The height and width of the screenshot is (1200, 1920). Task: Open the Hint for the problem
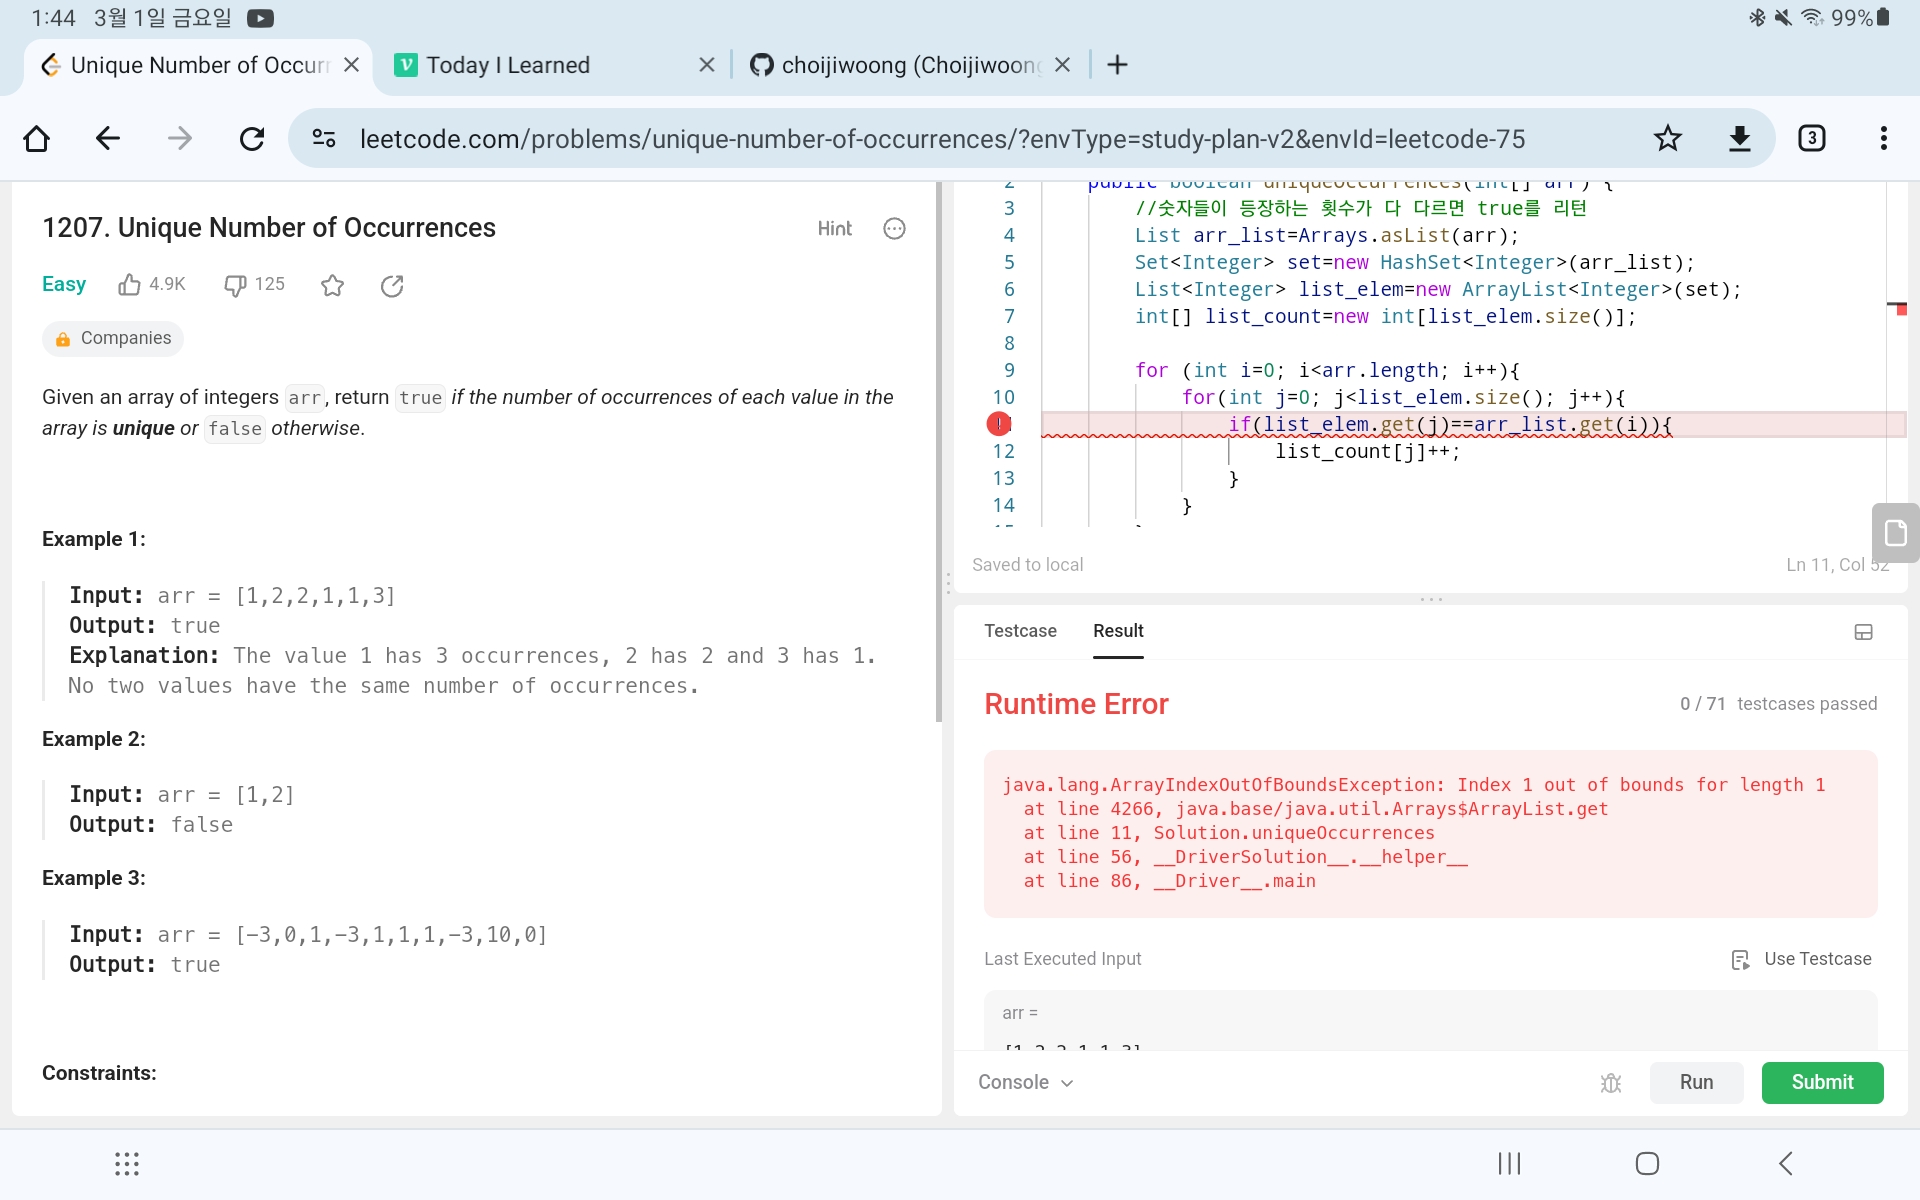pos(835,229)
